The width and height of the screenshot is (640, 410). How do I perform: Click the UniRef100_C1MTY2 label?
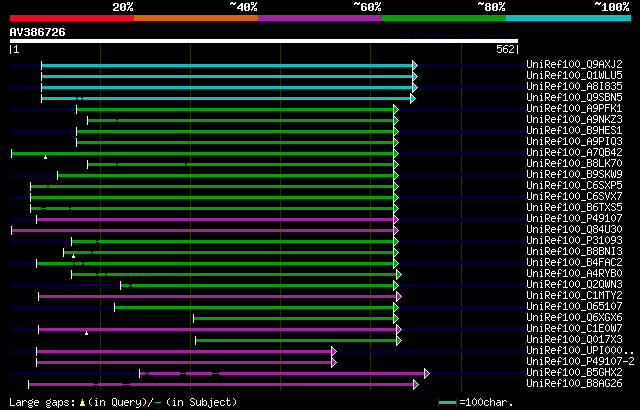[x=574, y=296]
